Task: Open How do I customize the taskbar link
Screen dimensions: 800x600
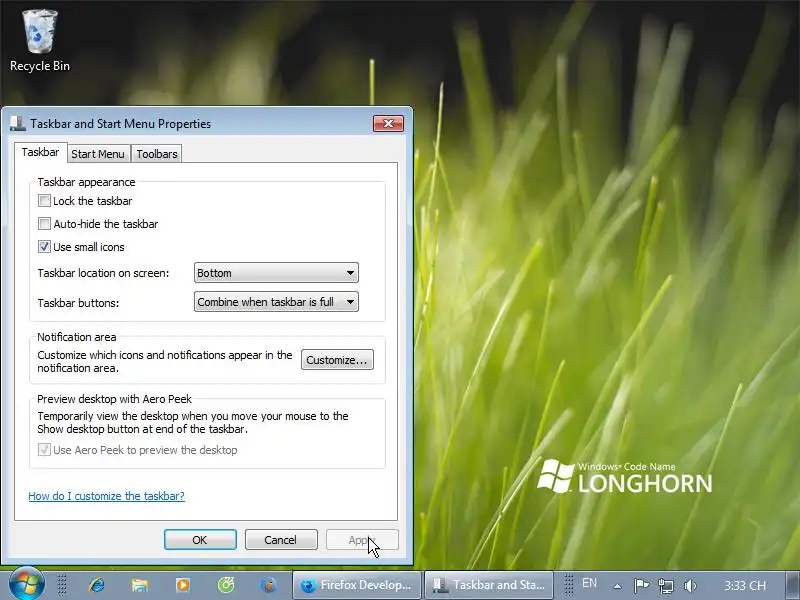Action: tap(106, 496)
